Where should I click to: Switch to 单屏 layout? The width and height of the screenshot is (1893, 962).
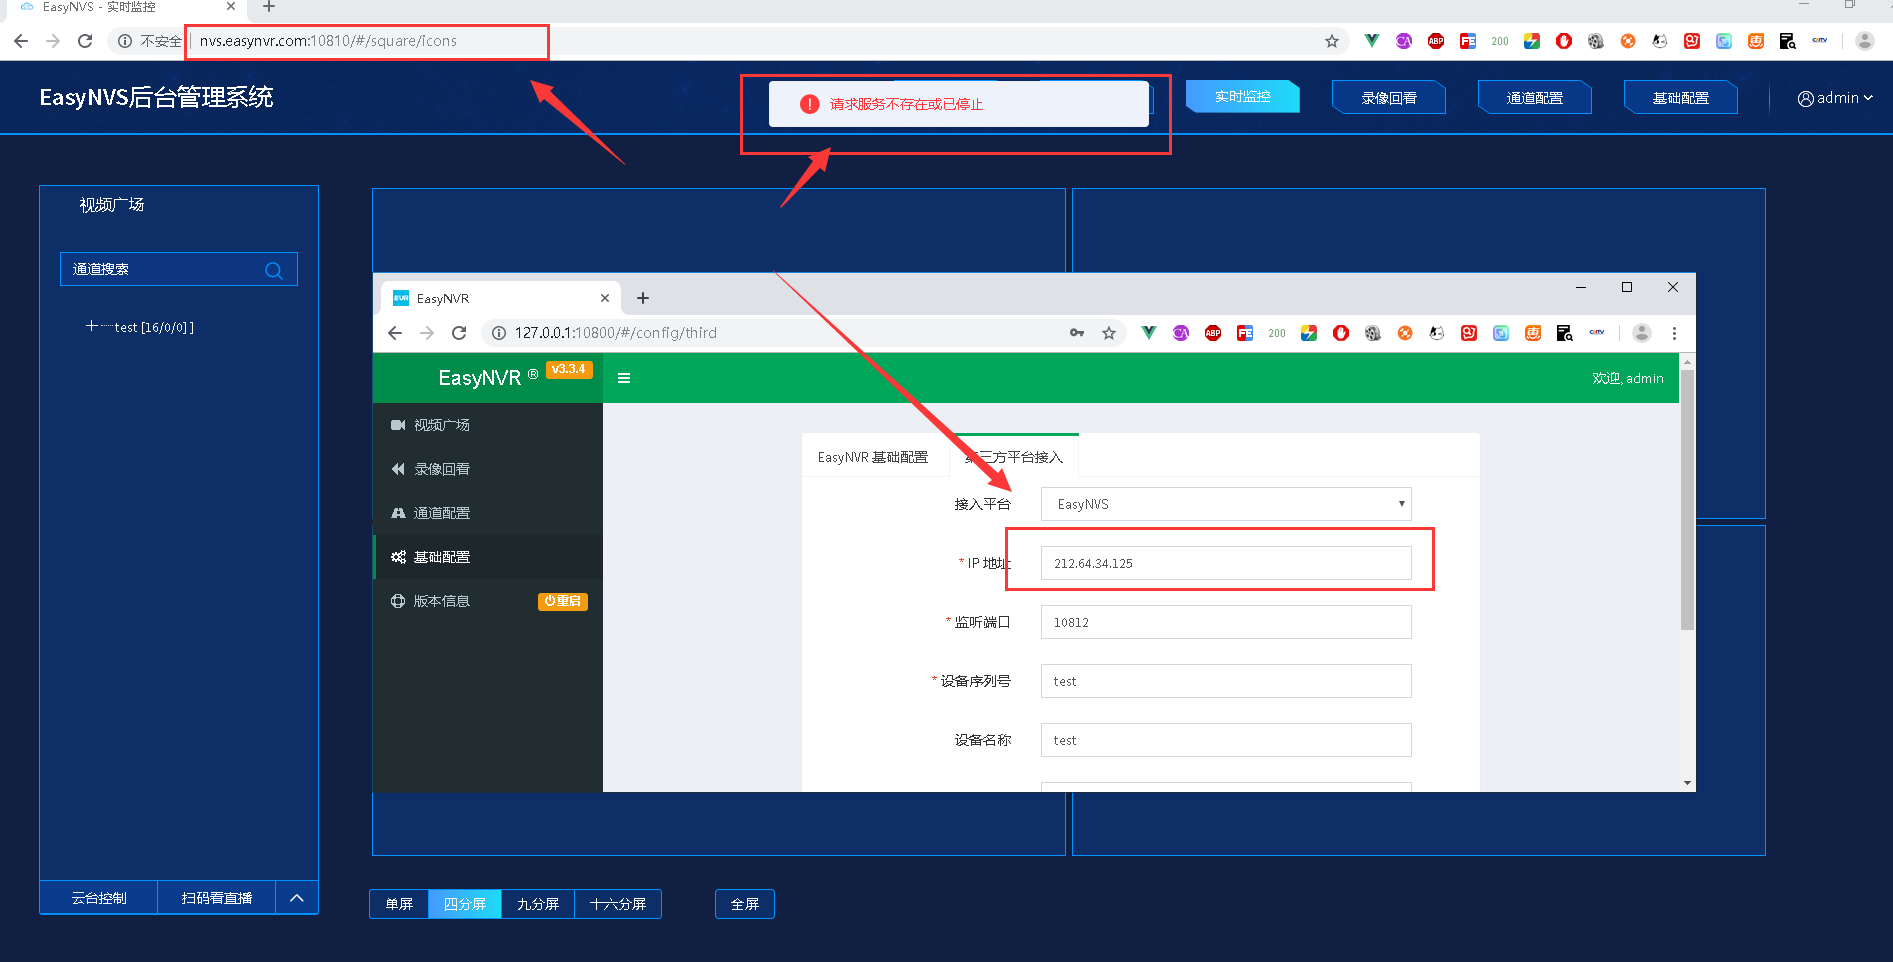(x=399, y=904)
